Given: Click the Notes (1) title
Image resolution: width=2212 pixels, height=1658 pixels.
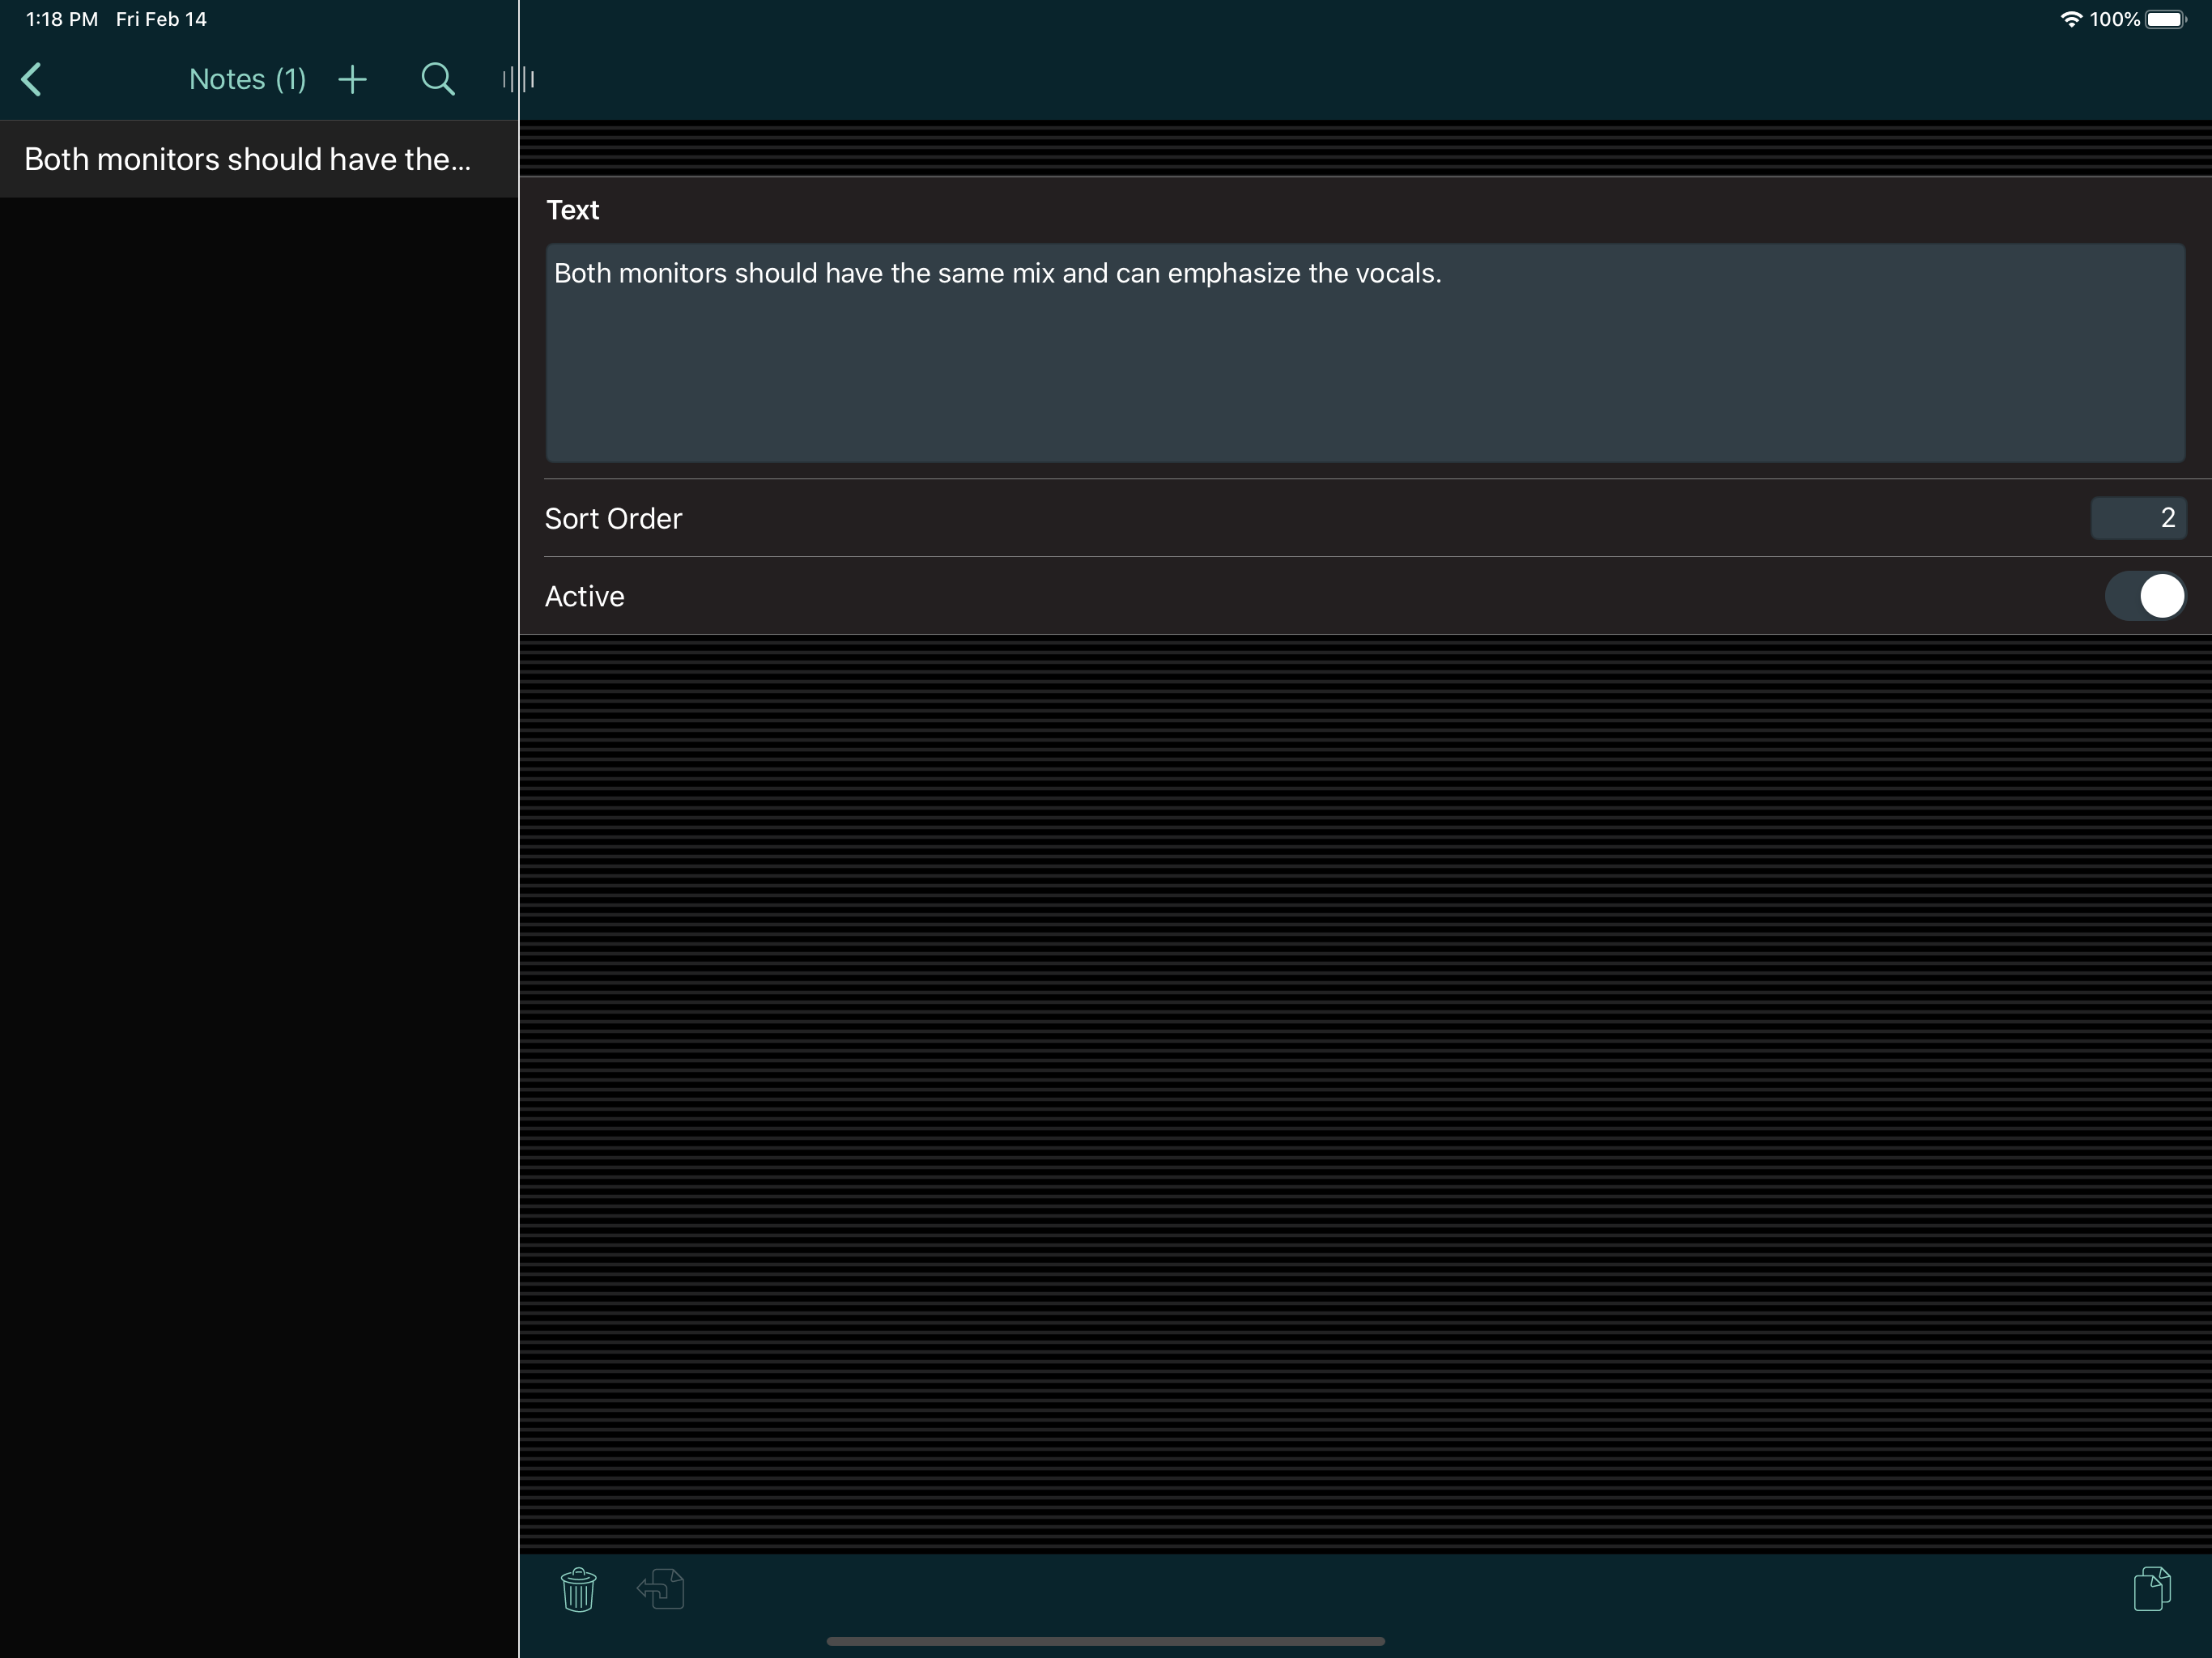Looking at the screenshot, I should click(x=247, y=79).
